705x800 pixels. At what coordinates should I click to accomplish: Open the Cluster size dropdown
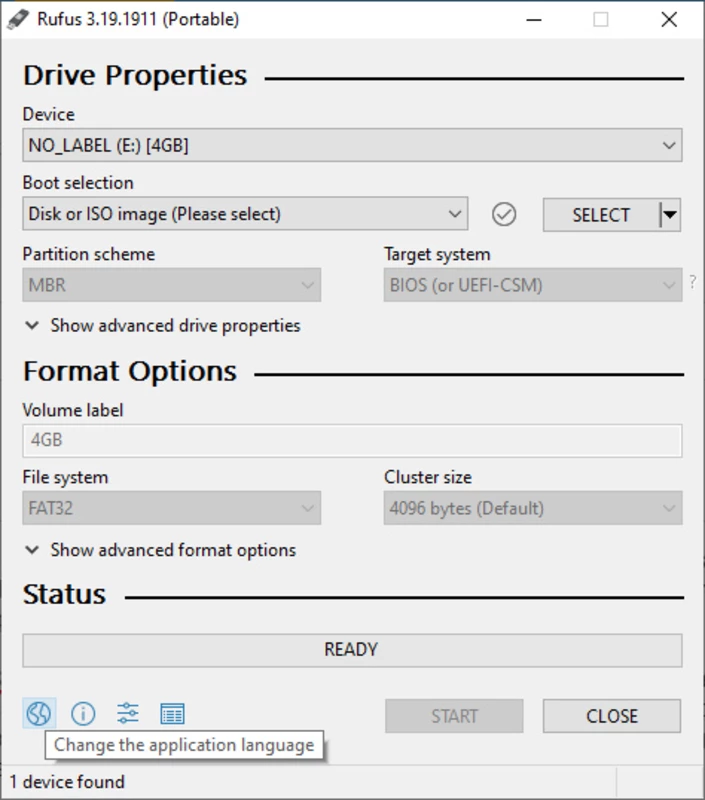[533, 508]
